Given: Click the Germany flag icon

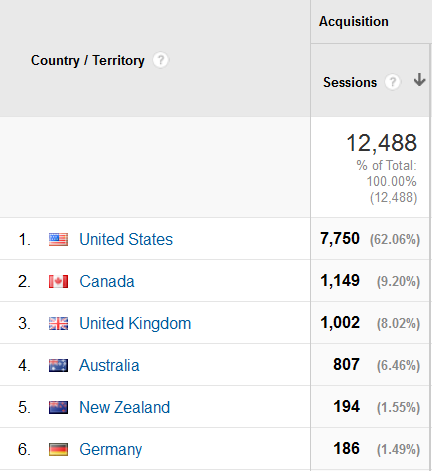Looking at the screenshot, I should pyautogui.click(x=58, y=449).
